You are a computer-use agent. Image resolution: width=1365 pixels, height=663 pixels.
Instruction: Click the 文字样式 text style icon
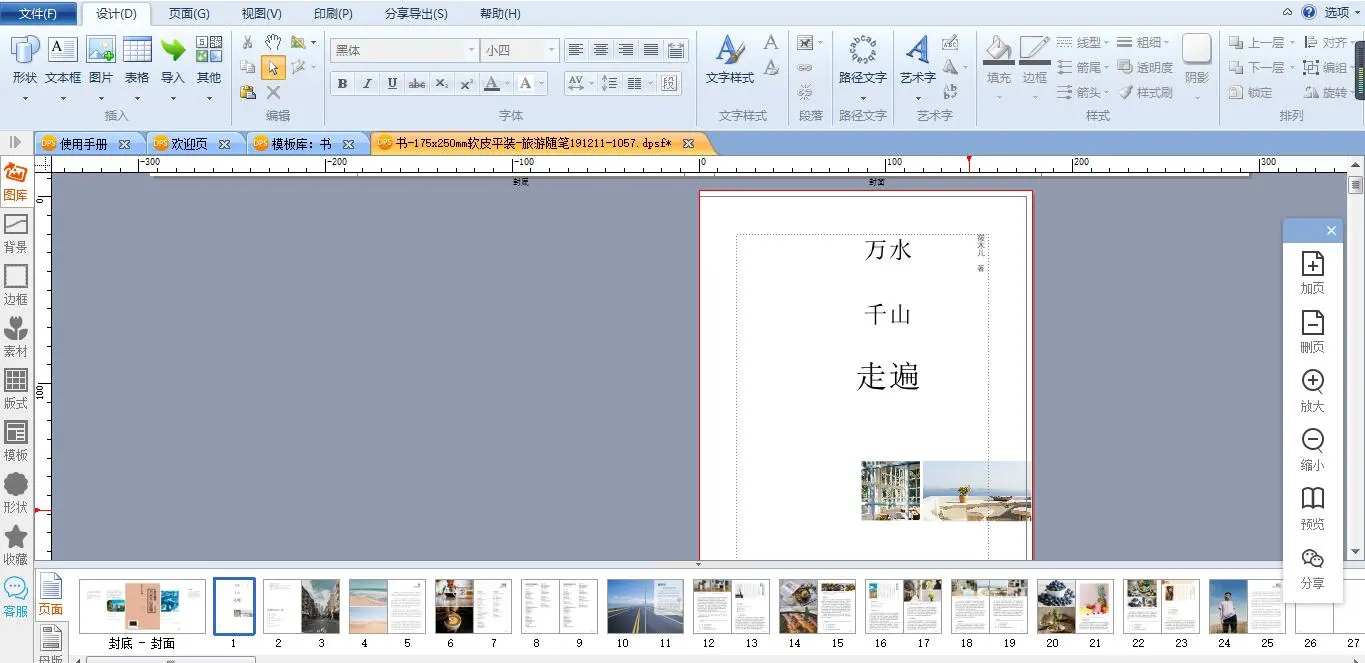pos(730,58)
